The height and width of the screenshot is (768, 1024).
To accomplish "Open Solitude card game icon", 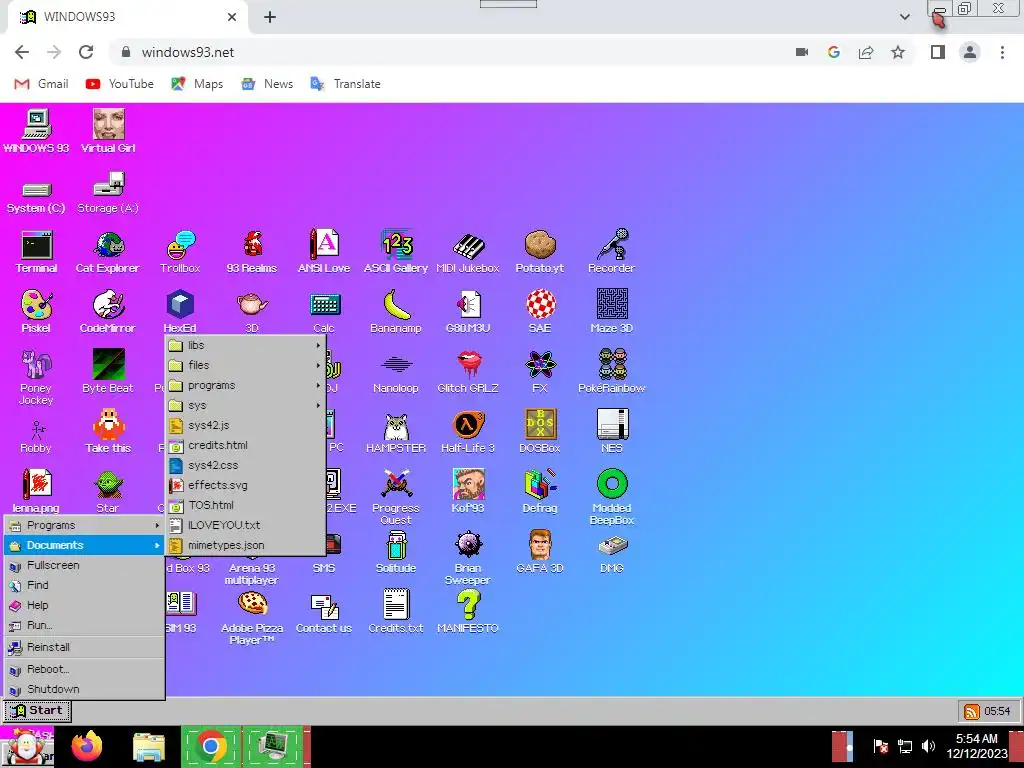I will tap(396, 552).
